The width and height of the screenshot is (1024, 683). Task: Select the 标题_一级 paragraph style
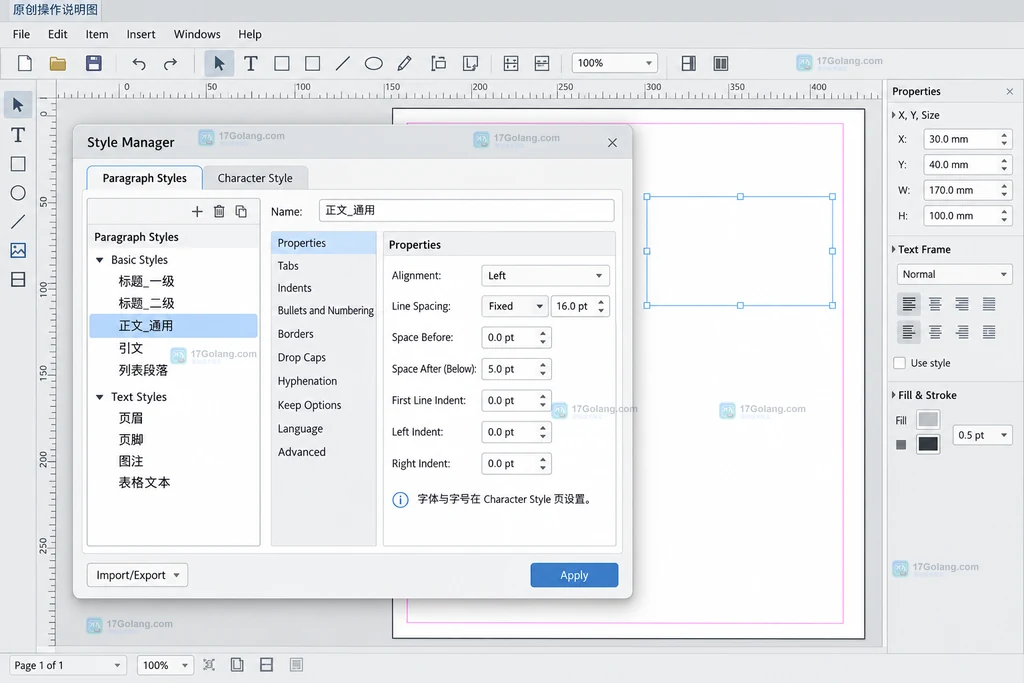[x=146, y=281]
